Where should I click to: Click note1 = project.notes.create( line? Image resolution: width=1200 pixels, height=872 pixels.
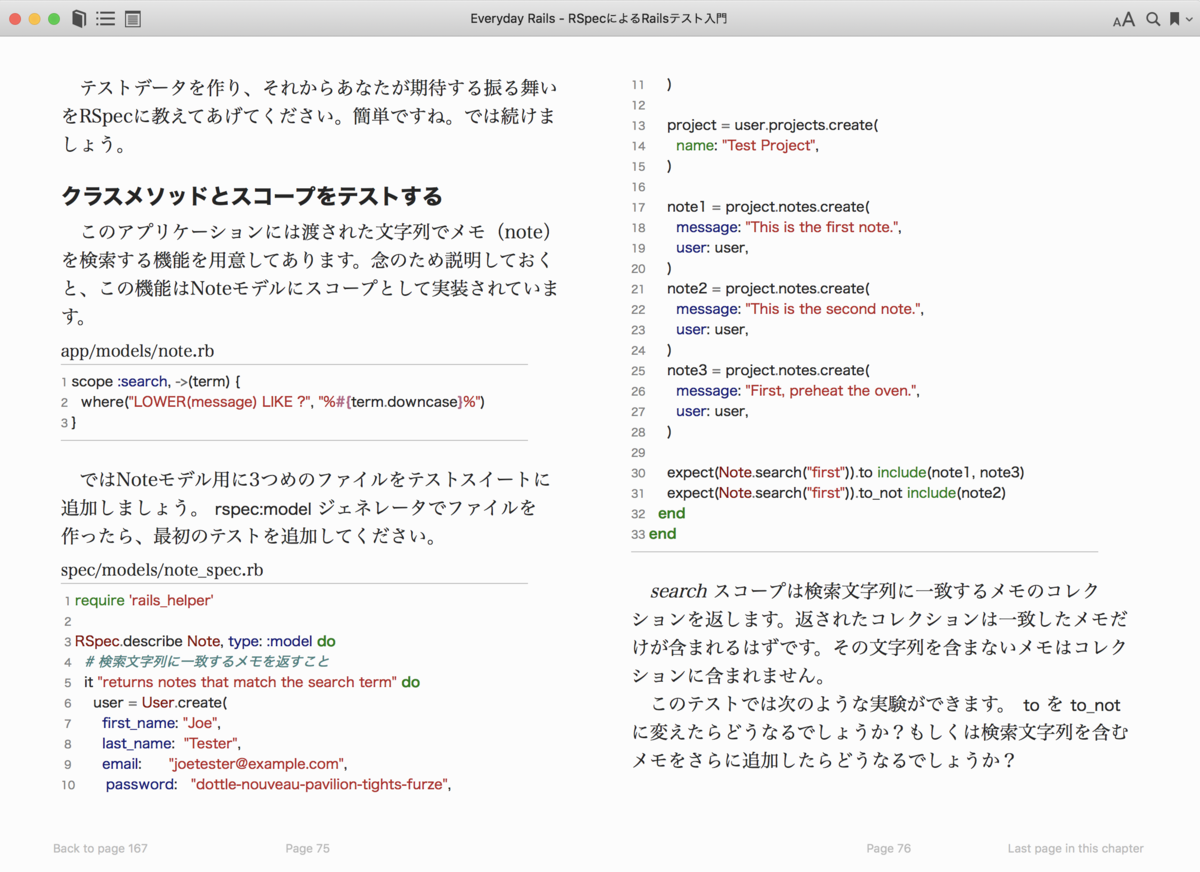[768, 207]
